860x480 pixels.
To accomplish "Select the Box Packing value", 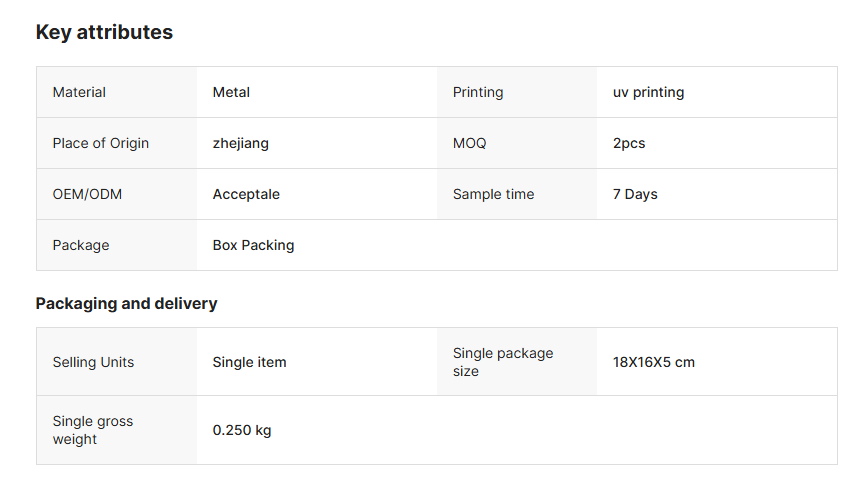I will [253, 245].
